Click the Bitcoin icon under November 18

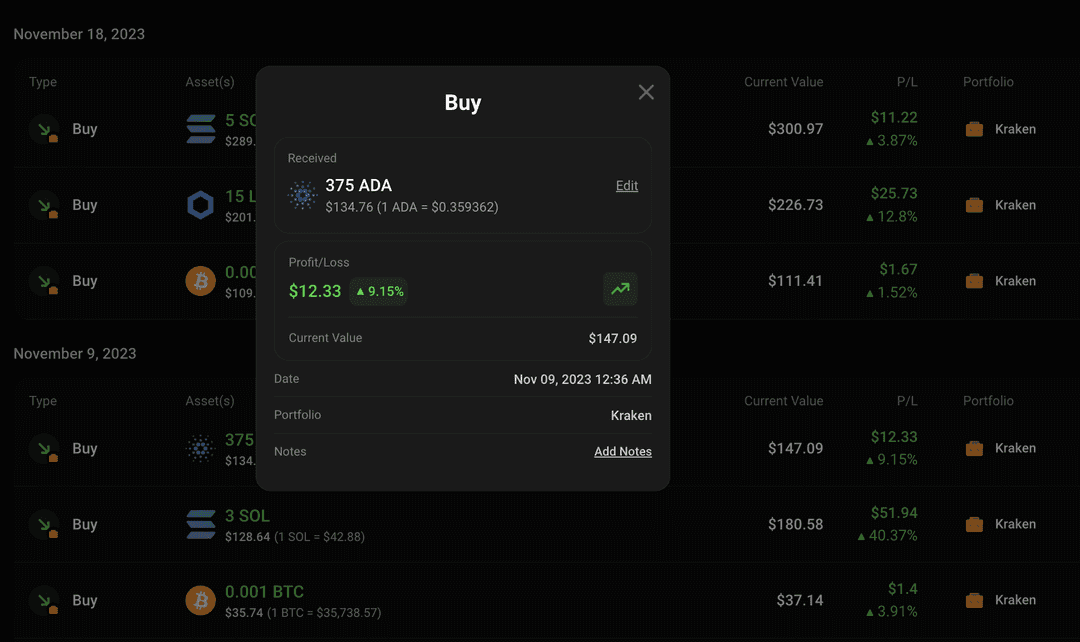click(200, 281)
